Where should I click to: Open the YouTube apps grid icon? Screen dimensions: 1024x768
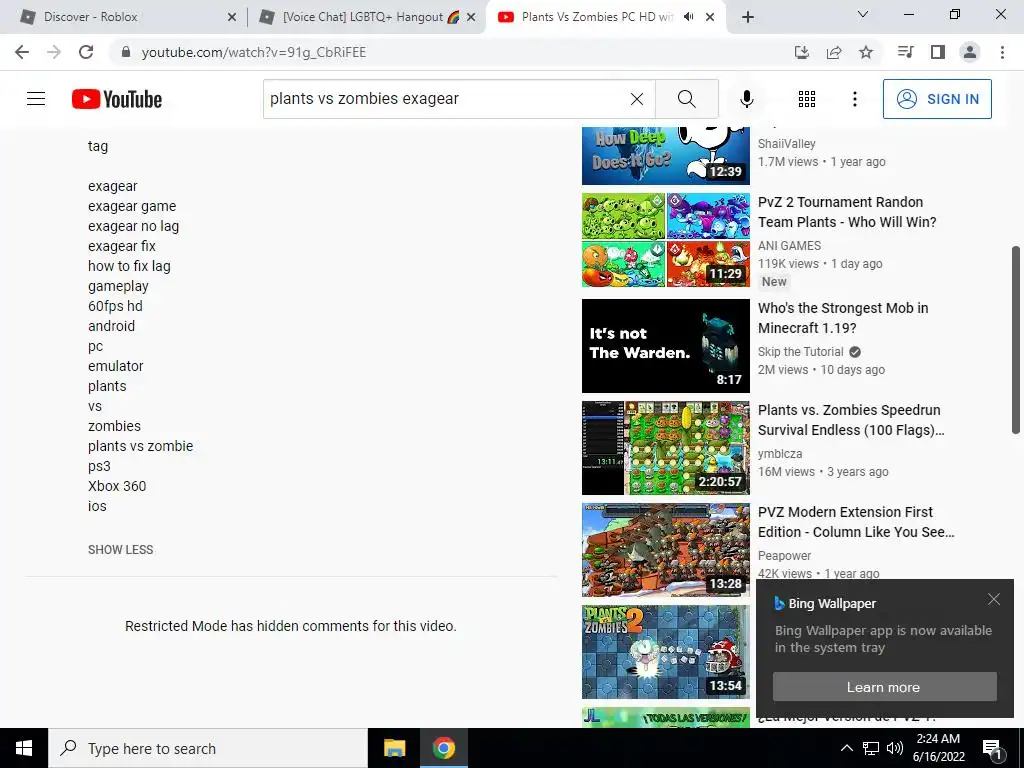[807, 99]
